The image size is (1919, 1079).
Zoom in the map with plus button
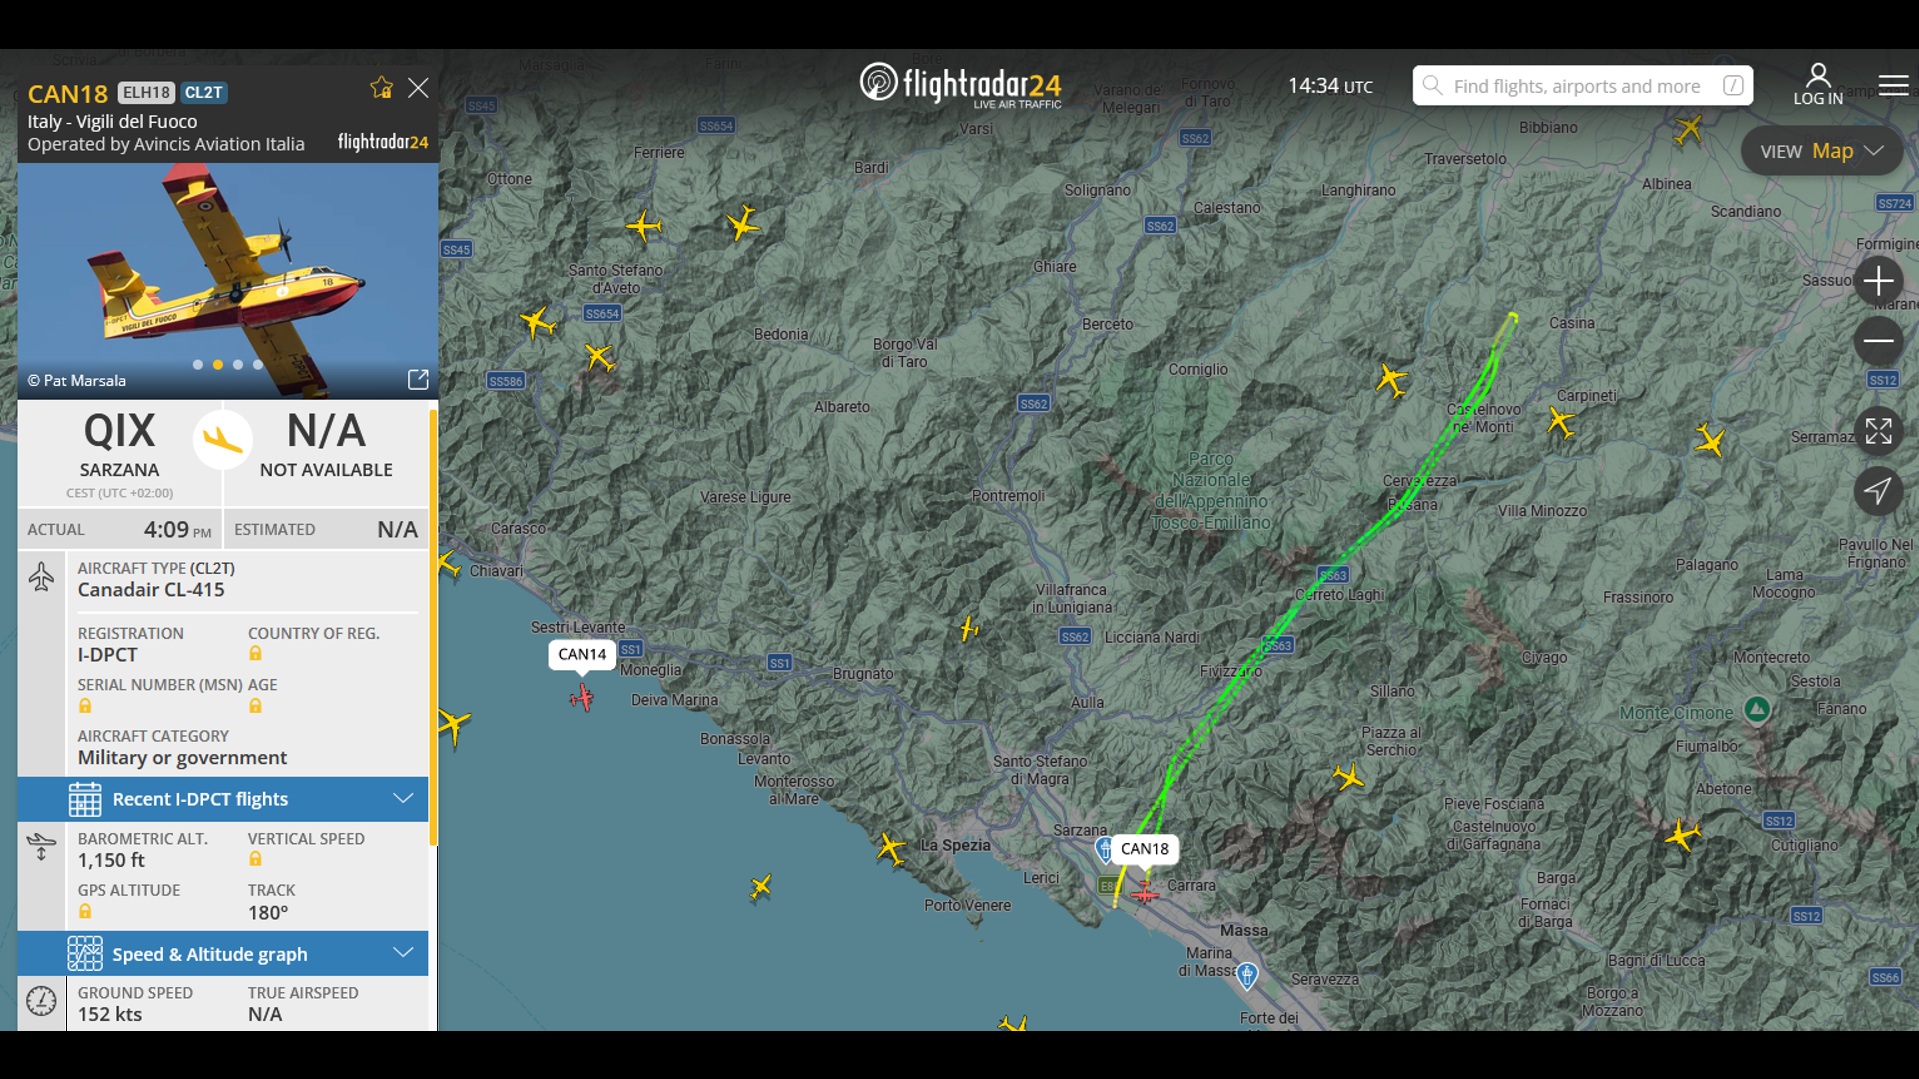1878,281
